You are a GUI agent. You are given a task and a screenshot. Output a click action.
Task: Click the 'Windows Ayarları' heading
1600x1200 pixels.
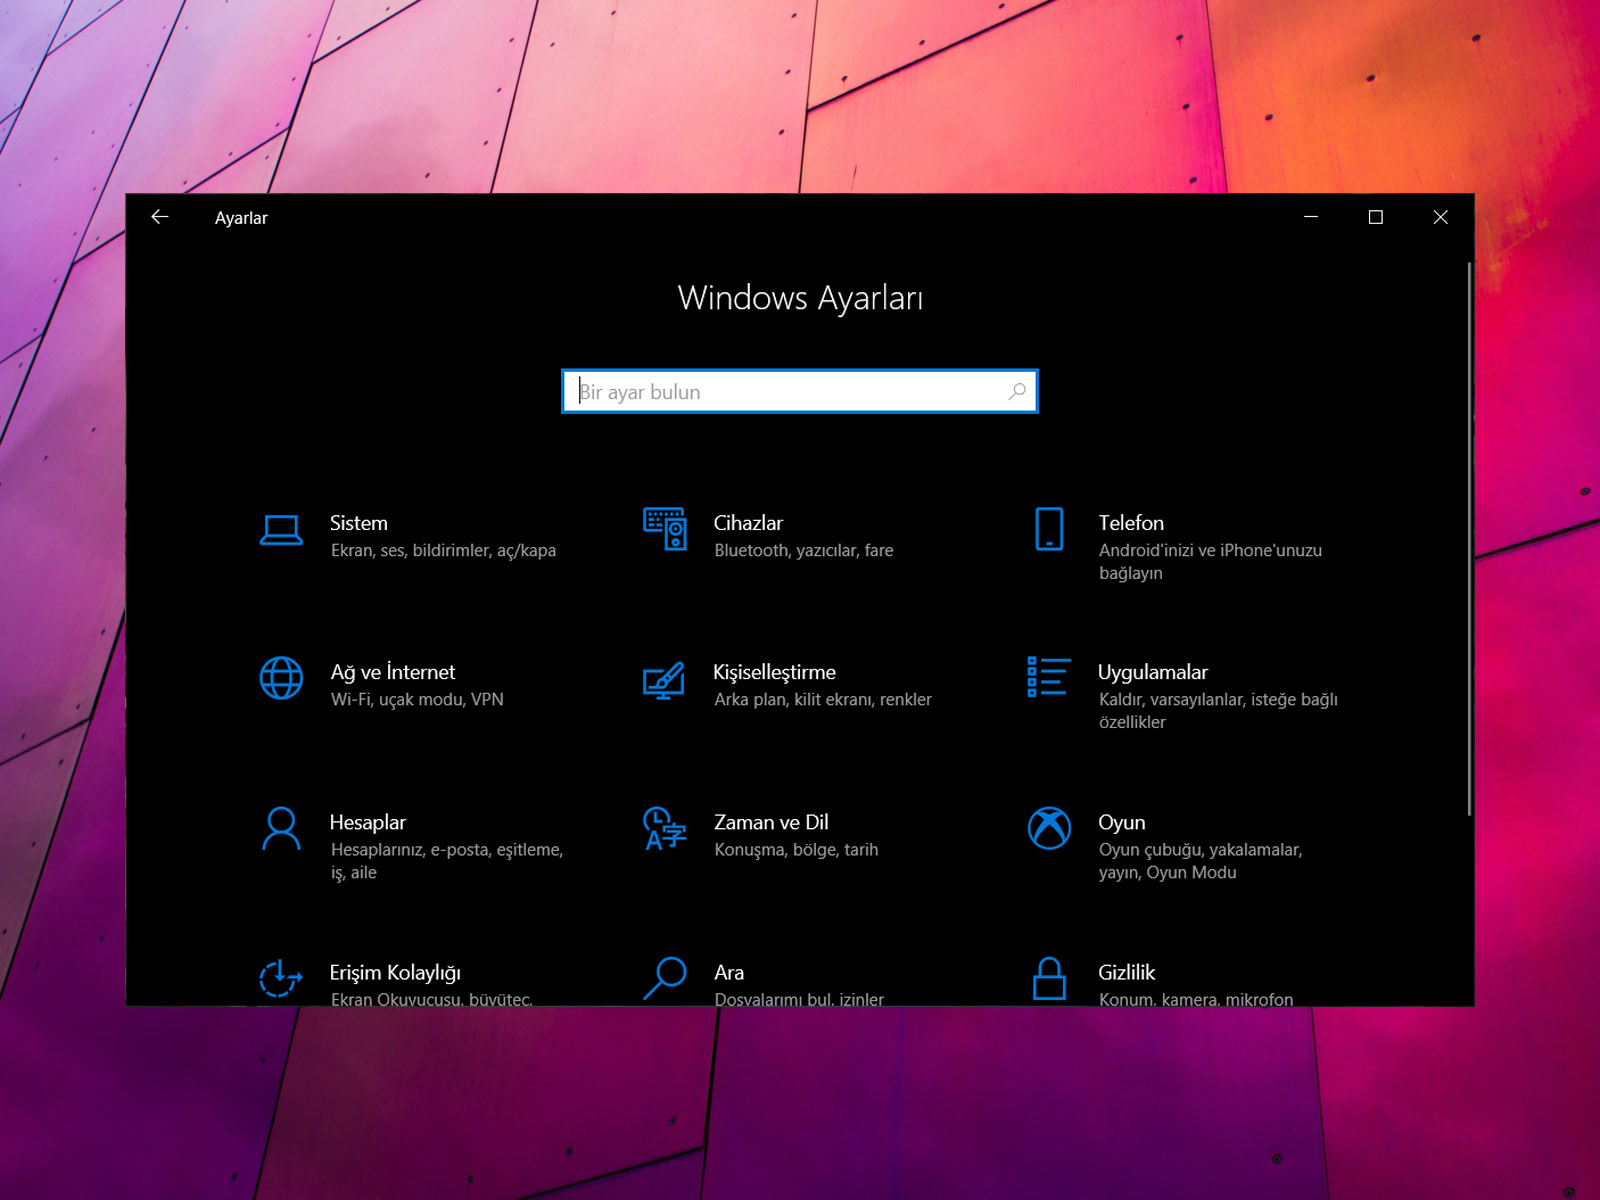tap(800, 298)
